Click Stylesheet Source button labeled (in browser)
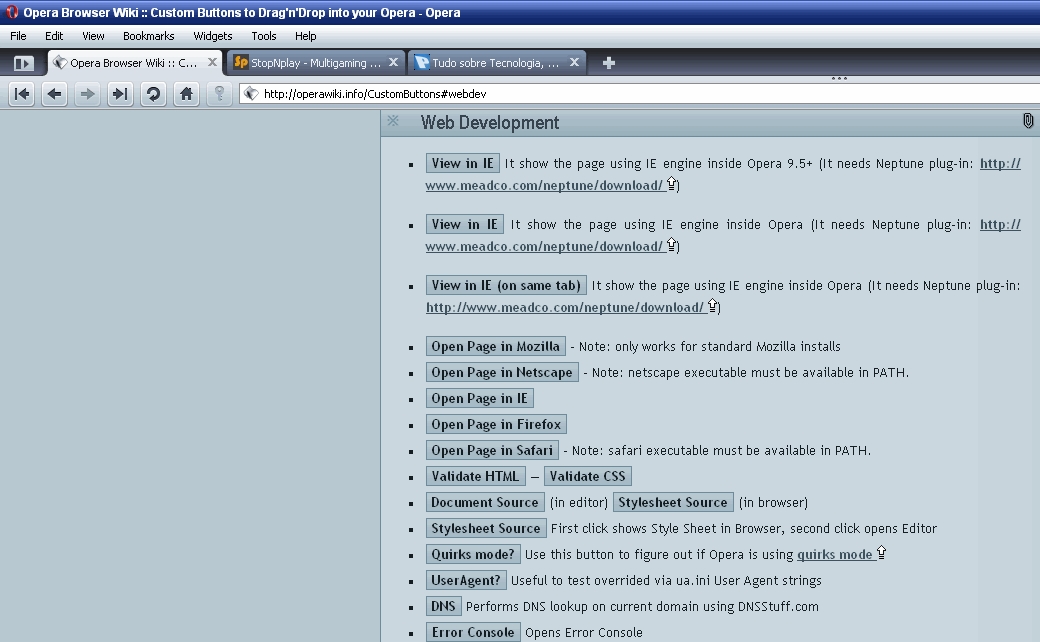 click(x=673, y=503)
